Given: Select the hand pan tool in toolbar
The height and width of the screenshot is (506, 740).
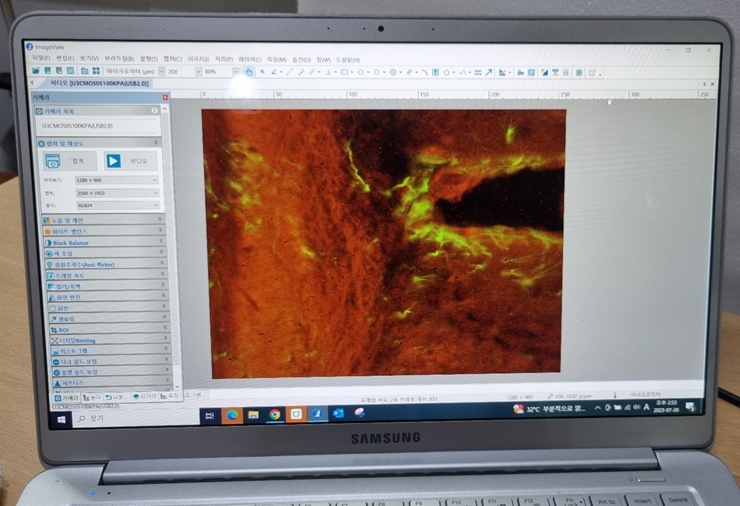Looking at the screenshot, I should coord(249,72).
